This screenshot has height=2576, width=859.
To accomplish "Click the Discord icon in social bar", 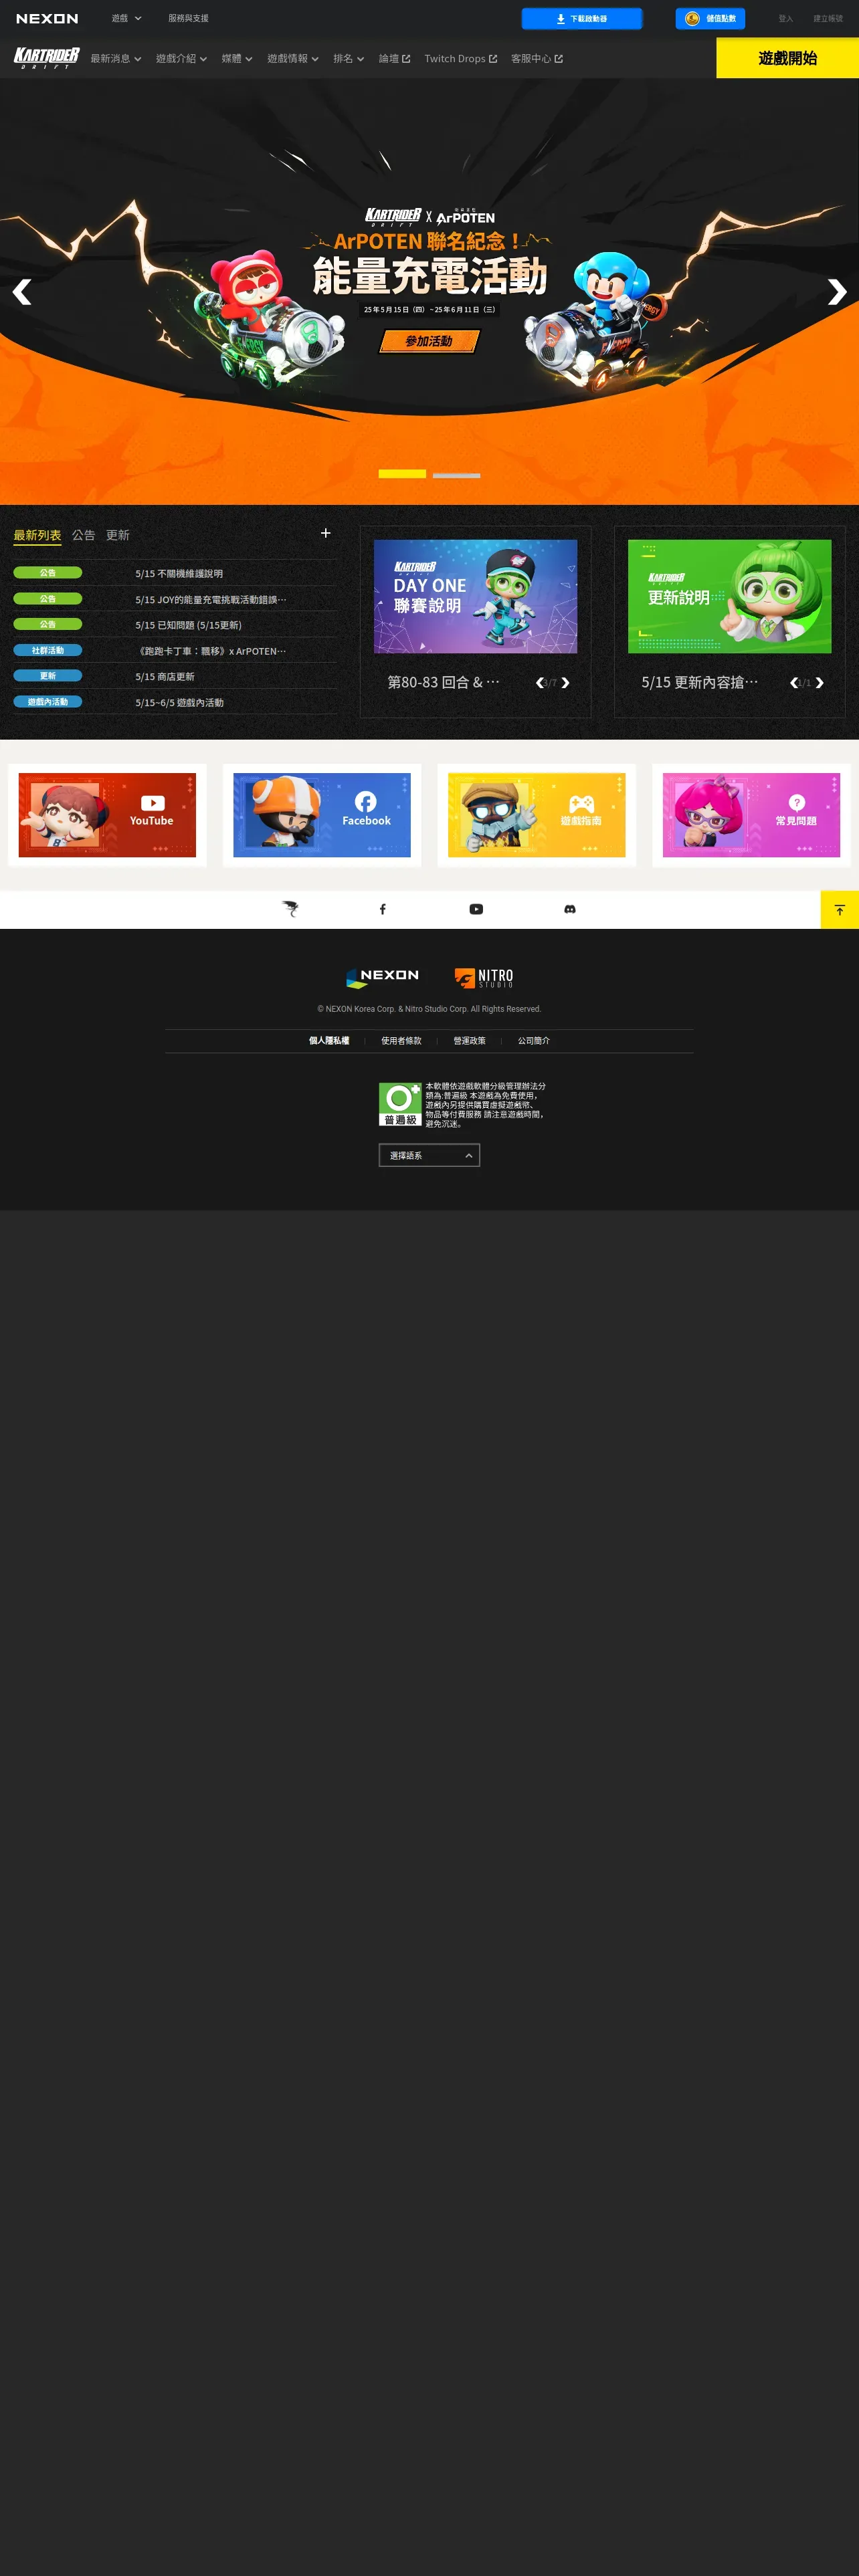I will (x=570, y=909).
